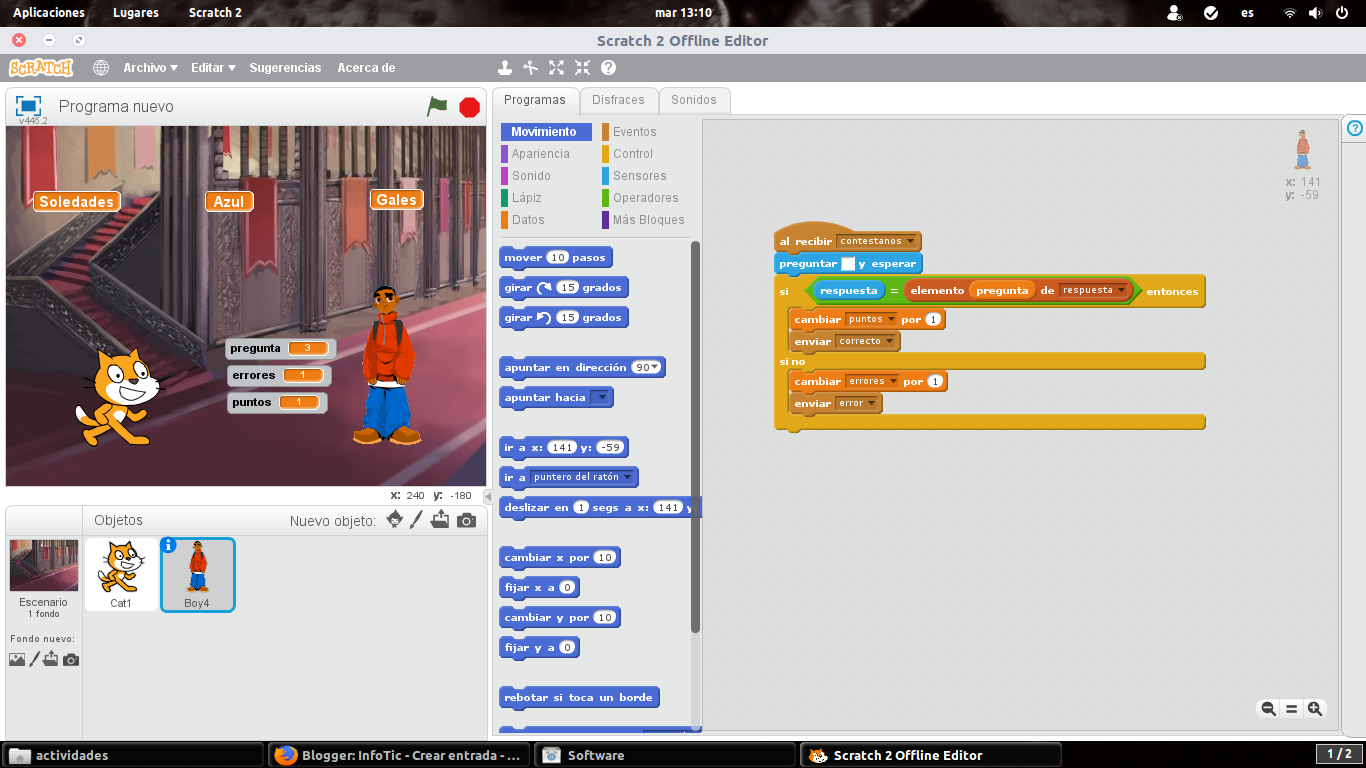Open list dropdown in elemento block
The width and height of the screenshot is (1366, 768).
click(1122, 291)
